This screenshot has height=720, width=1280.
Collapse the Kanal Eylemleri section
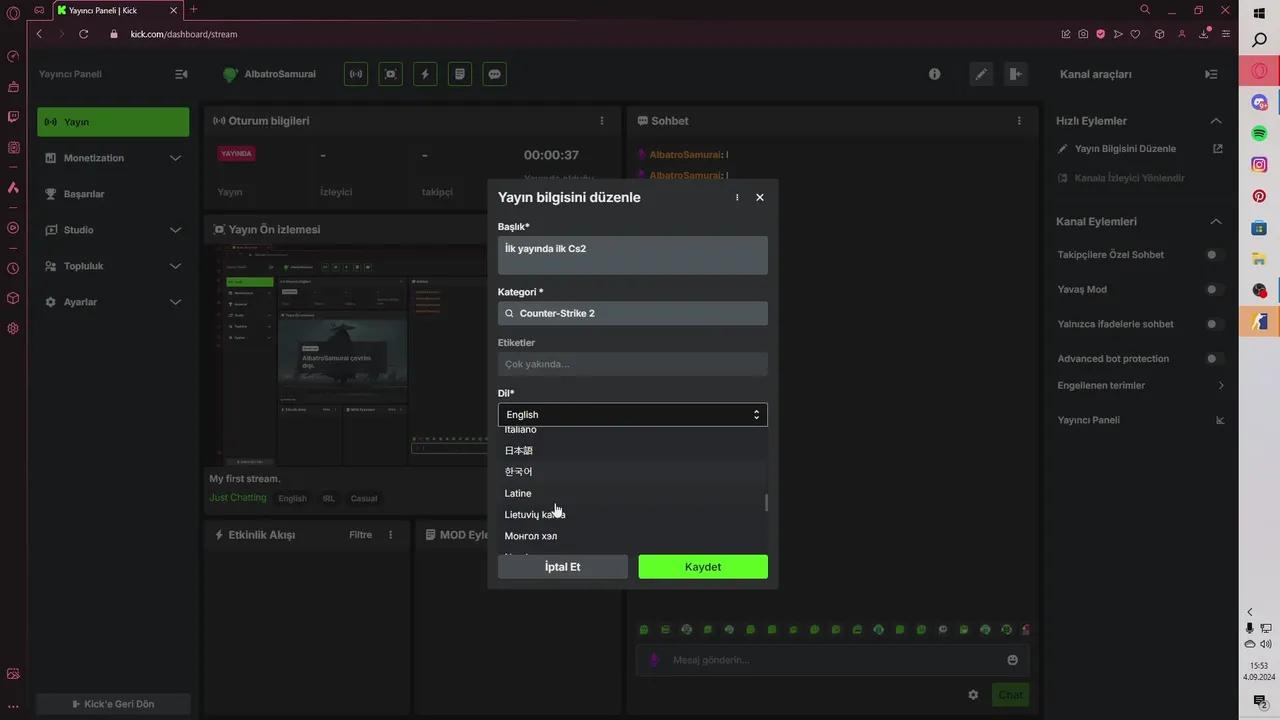click(x=1216, y=222)
